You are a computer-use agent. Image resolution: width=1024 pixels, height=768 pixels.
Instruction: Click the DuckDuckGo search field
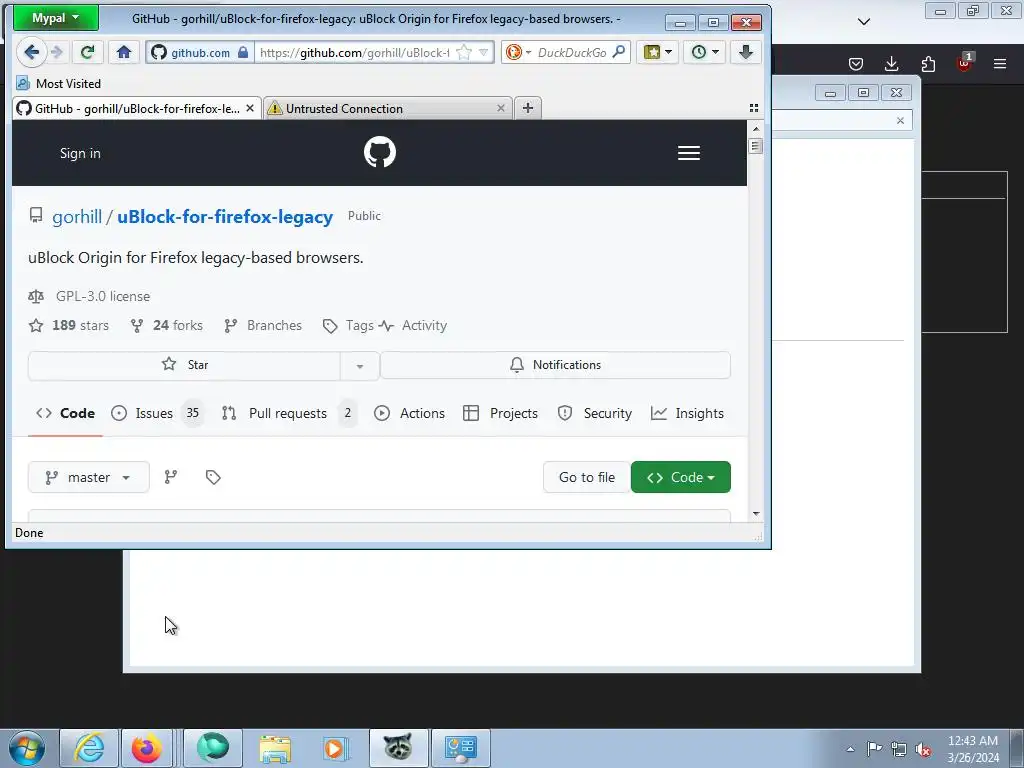(571, 52)
